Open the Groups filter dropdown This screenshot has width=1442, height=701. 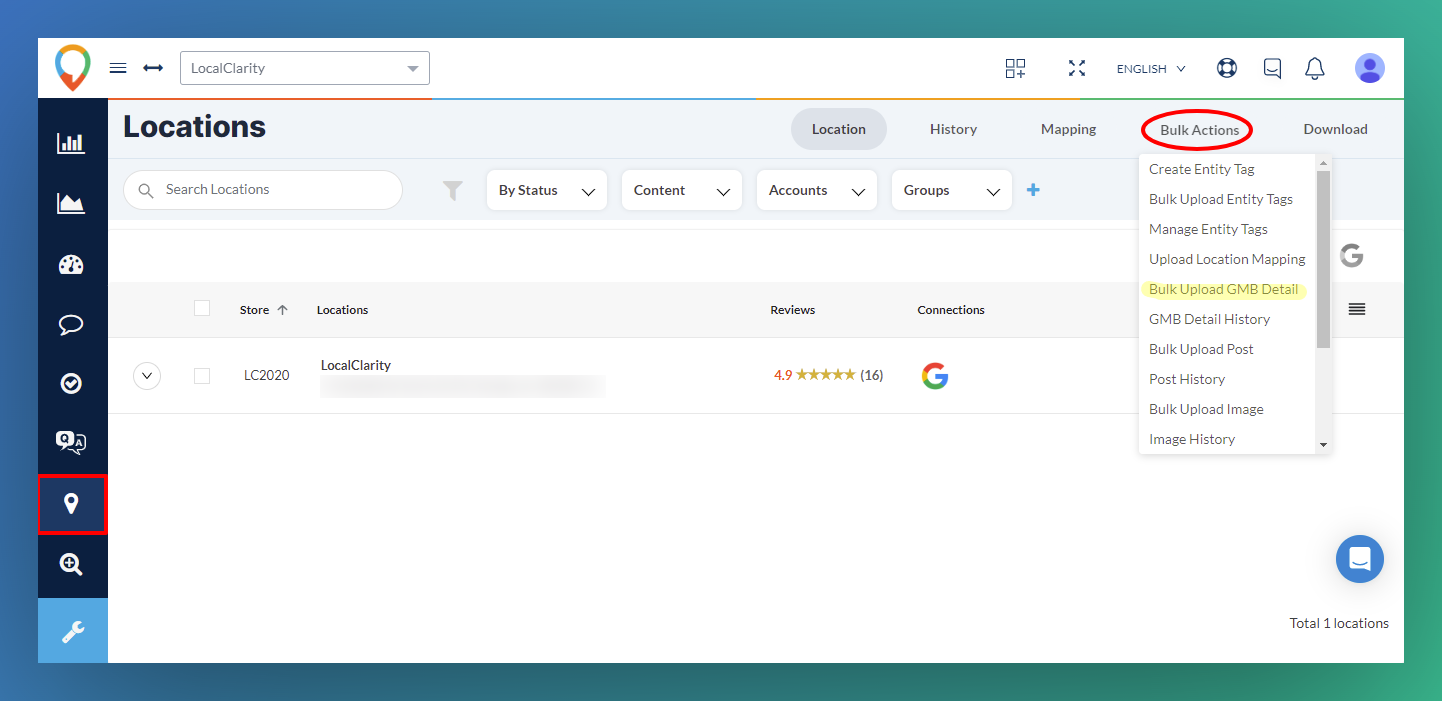pyautogui.click(x=952, y=190)
